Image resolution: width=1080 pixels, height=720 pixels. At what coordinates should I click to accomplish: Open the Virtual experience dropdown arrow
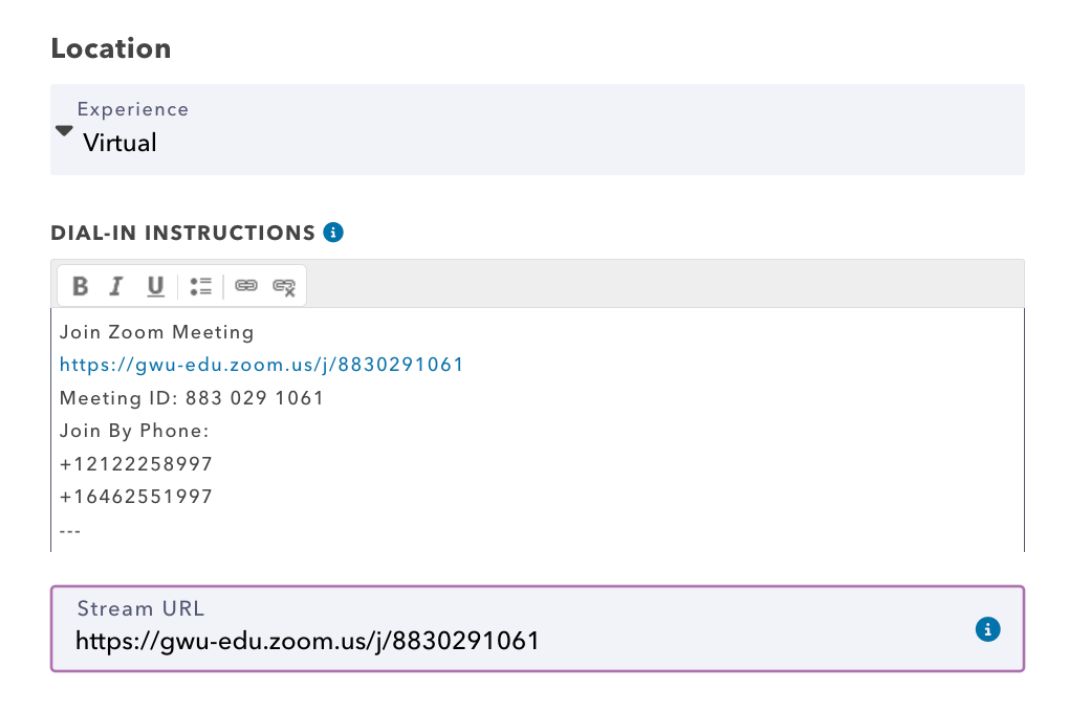pos(62,131)
